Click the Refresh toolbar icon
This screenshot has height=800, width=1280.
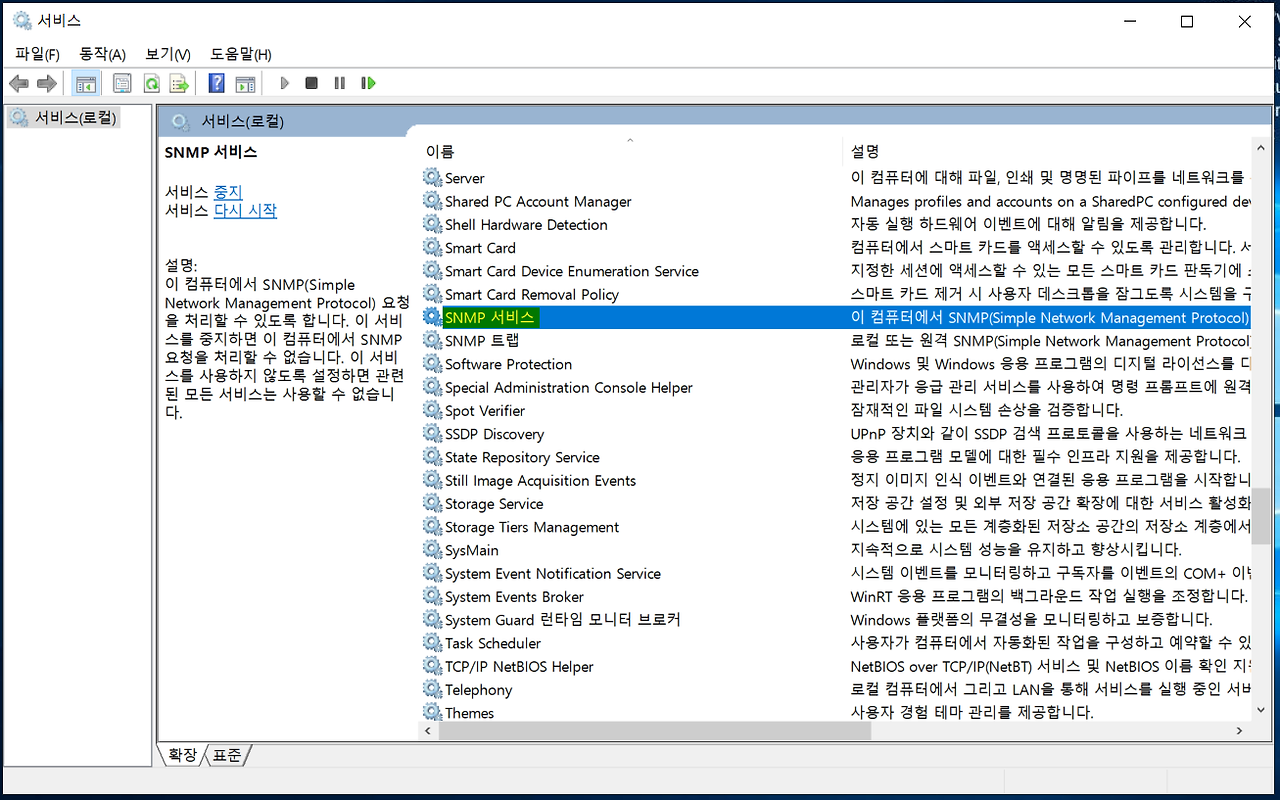click(x=151, y=83)
